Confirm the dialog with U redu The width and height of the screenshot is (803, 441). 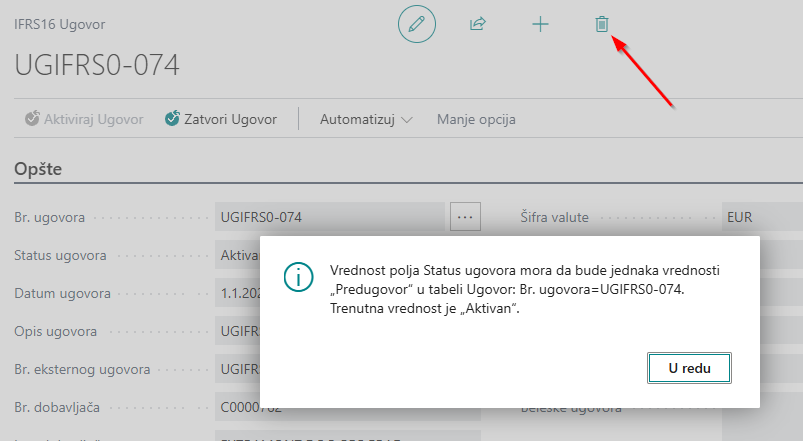click(689, 368)
